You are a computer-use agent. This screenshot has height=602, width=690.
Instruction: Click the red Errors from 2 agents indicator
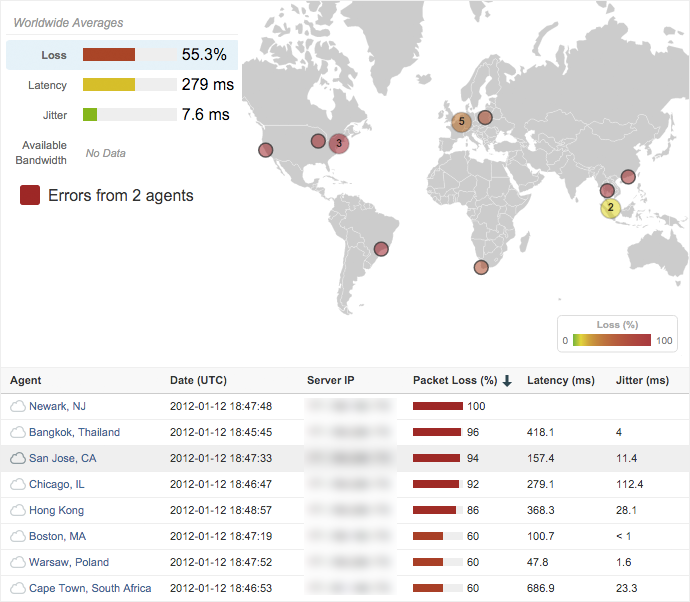point(30,195)
